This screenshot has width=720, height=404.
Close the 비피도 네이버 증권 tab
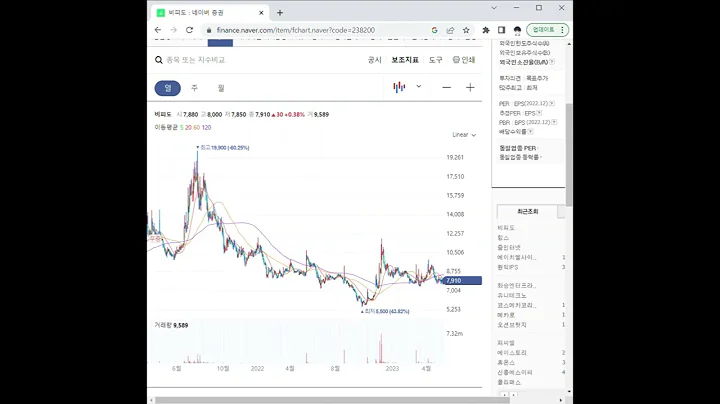pyautogui.click(x=261, y=13)
